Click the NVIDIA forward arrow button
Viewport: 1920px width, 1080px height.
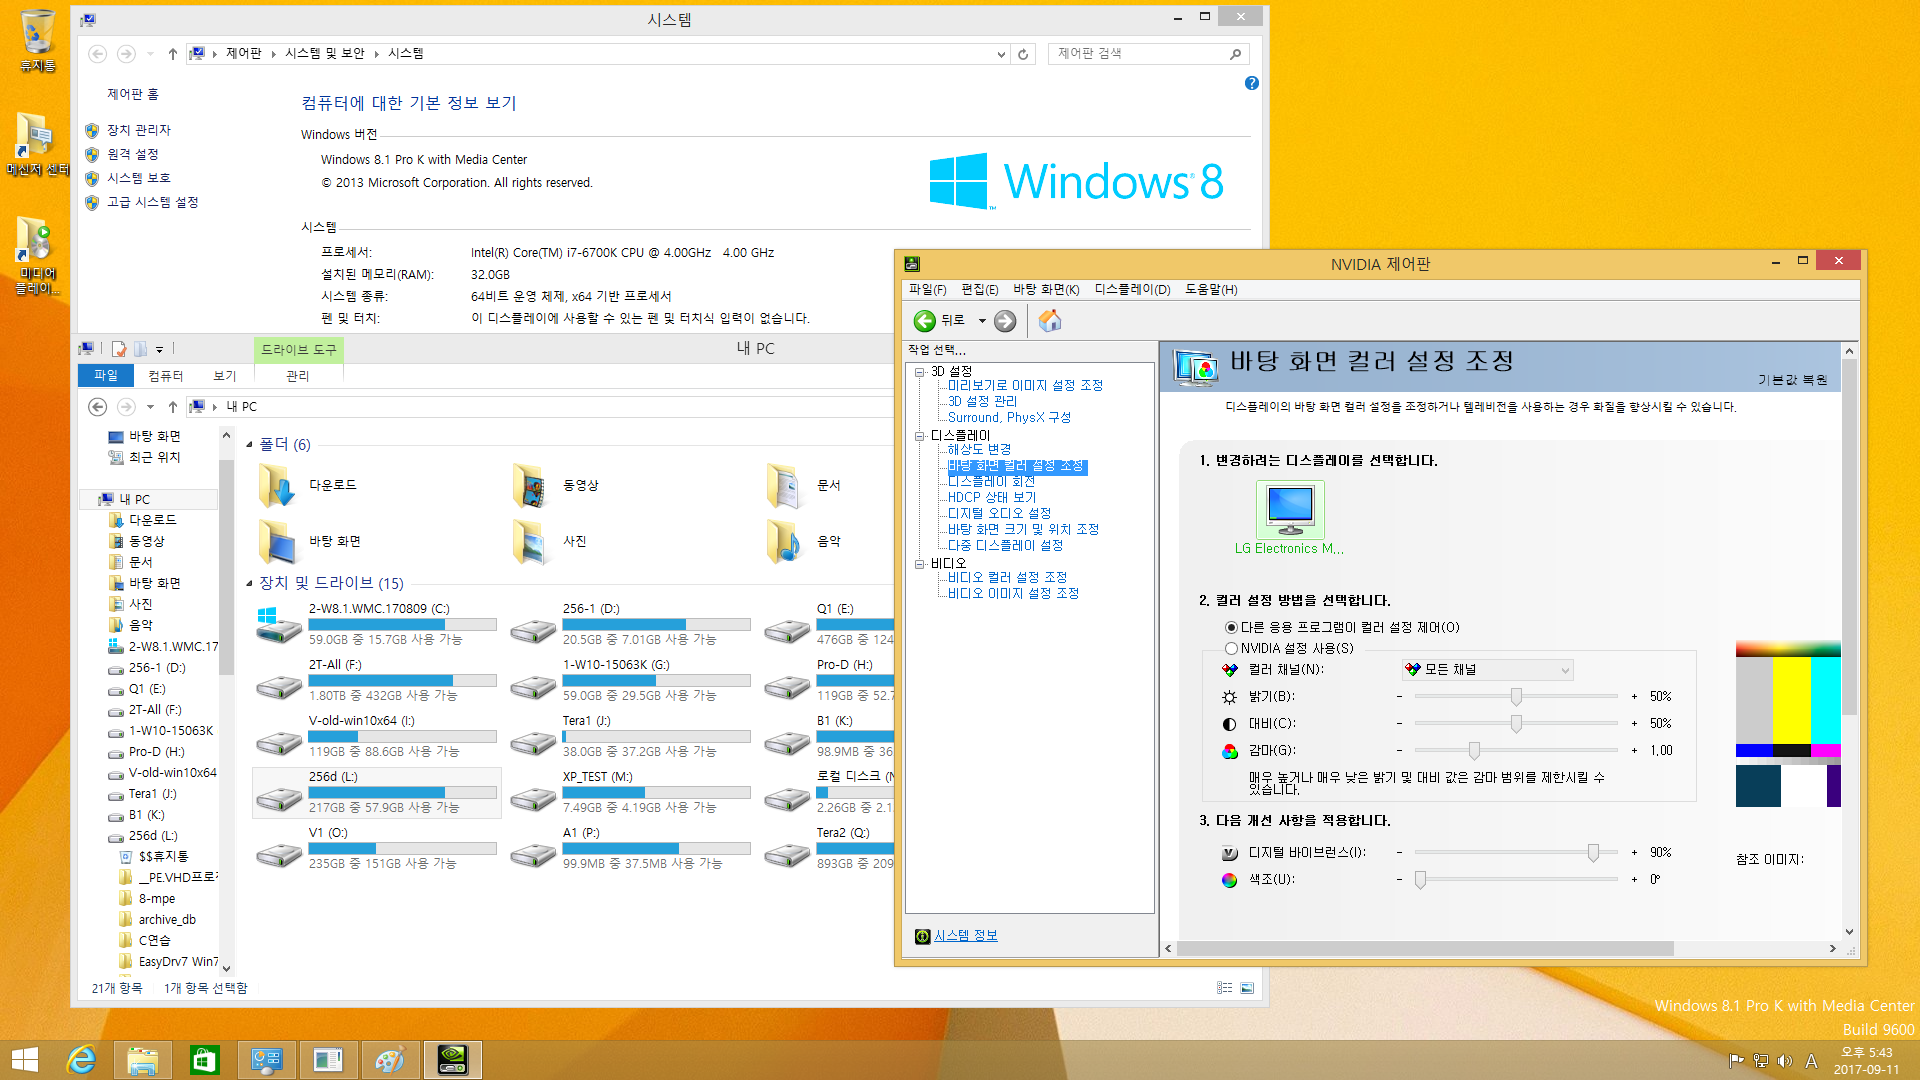(1006, 321)
